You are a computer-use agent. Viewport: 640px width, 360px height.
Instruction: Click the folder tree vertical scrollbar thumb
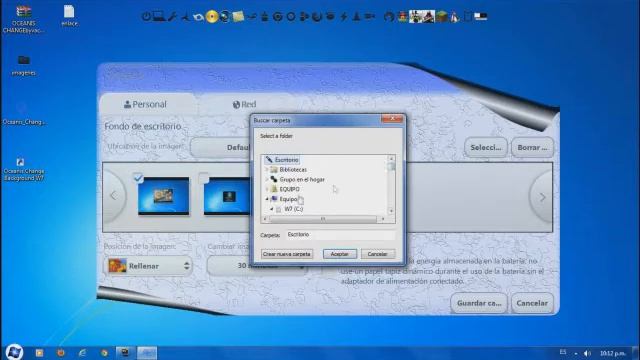click(x=391, y=166)
